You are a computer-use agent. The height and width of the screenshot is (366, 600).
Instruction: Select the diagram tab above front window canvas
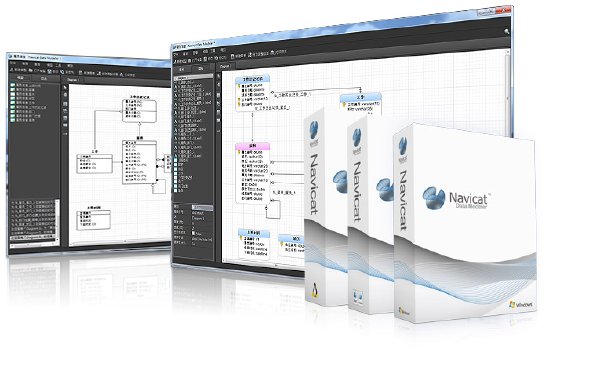225,66
